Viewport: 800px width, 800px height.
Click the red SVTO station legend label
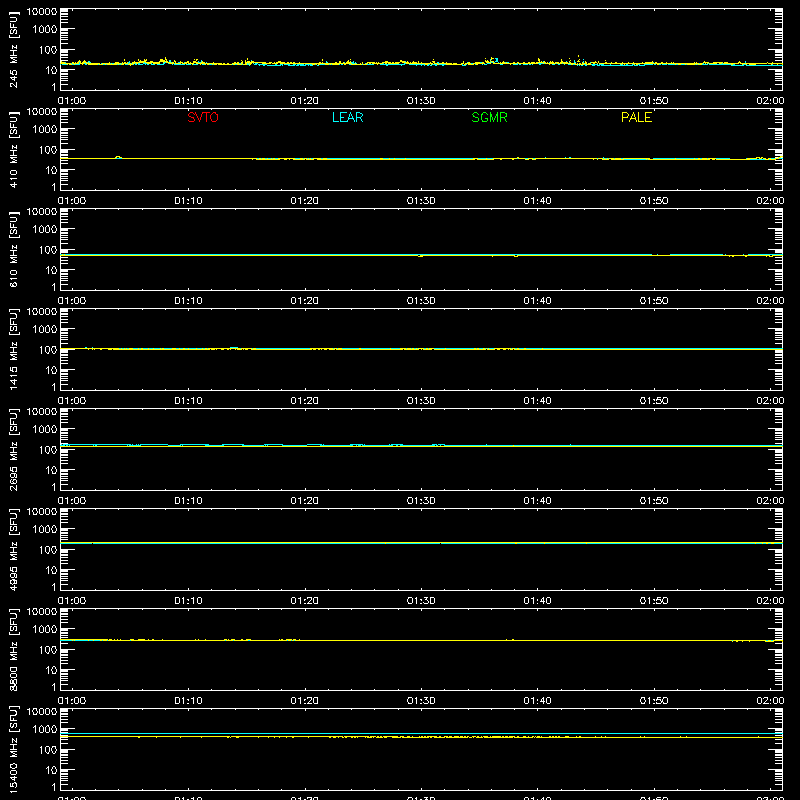click(x=203, y=117)
